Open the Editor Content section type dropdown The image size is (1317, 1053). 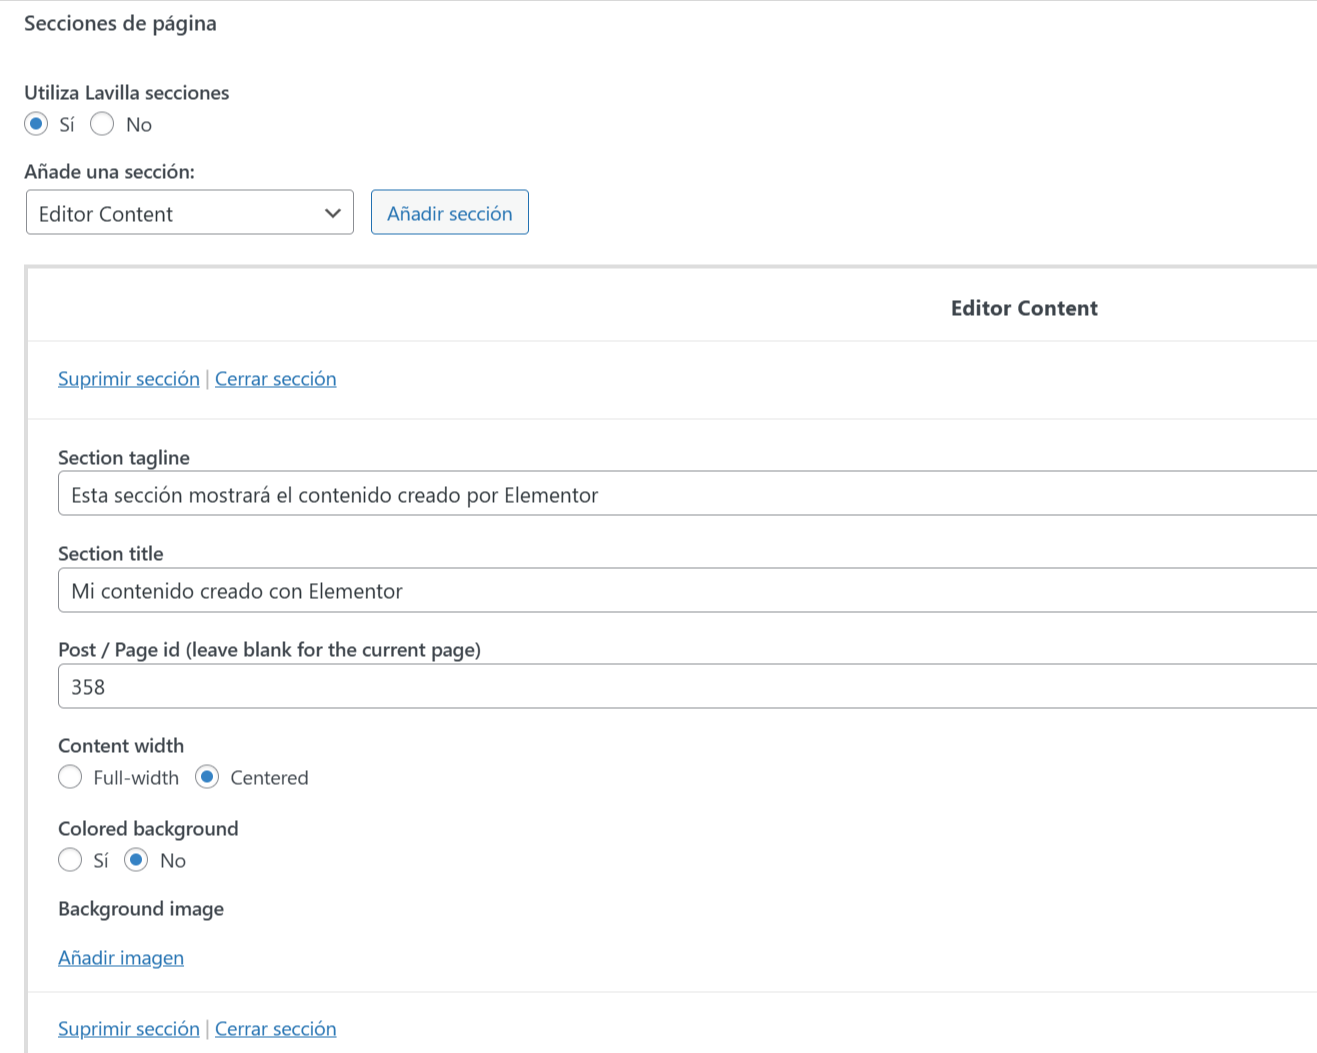pyautogui.click(x=190, y=213)
